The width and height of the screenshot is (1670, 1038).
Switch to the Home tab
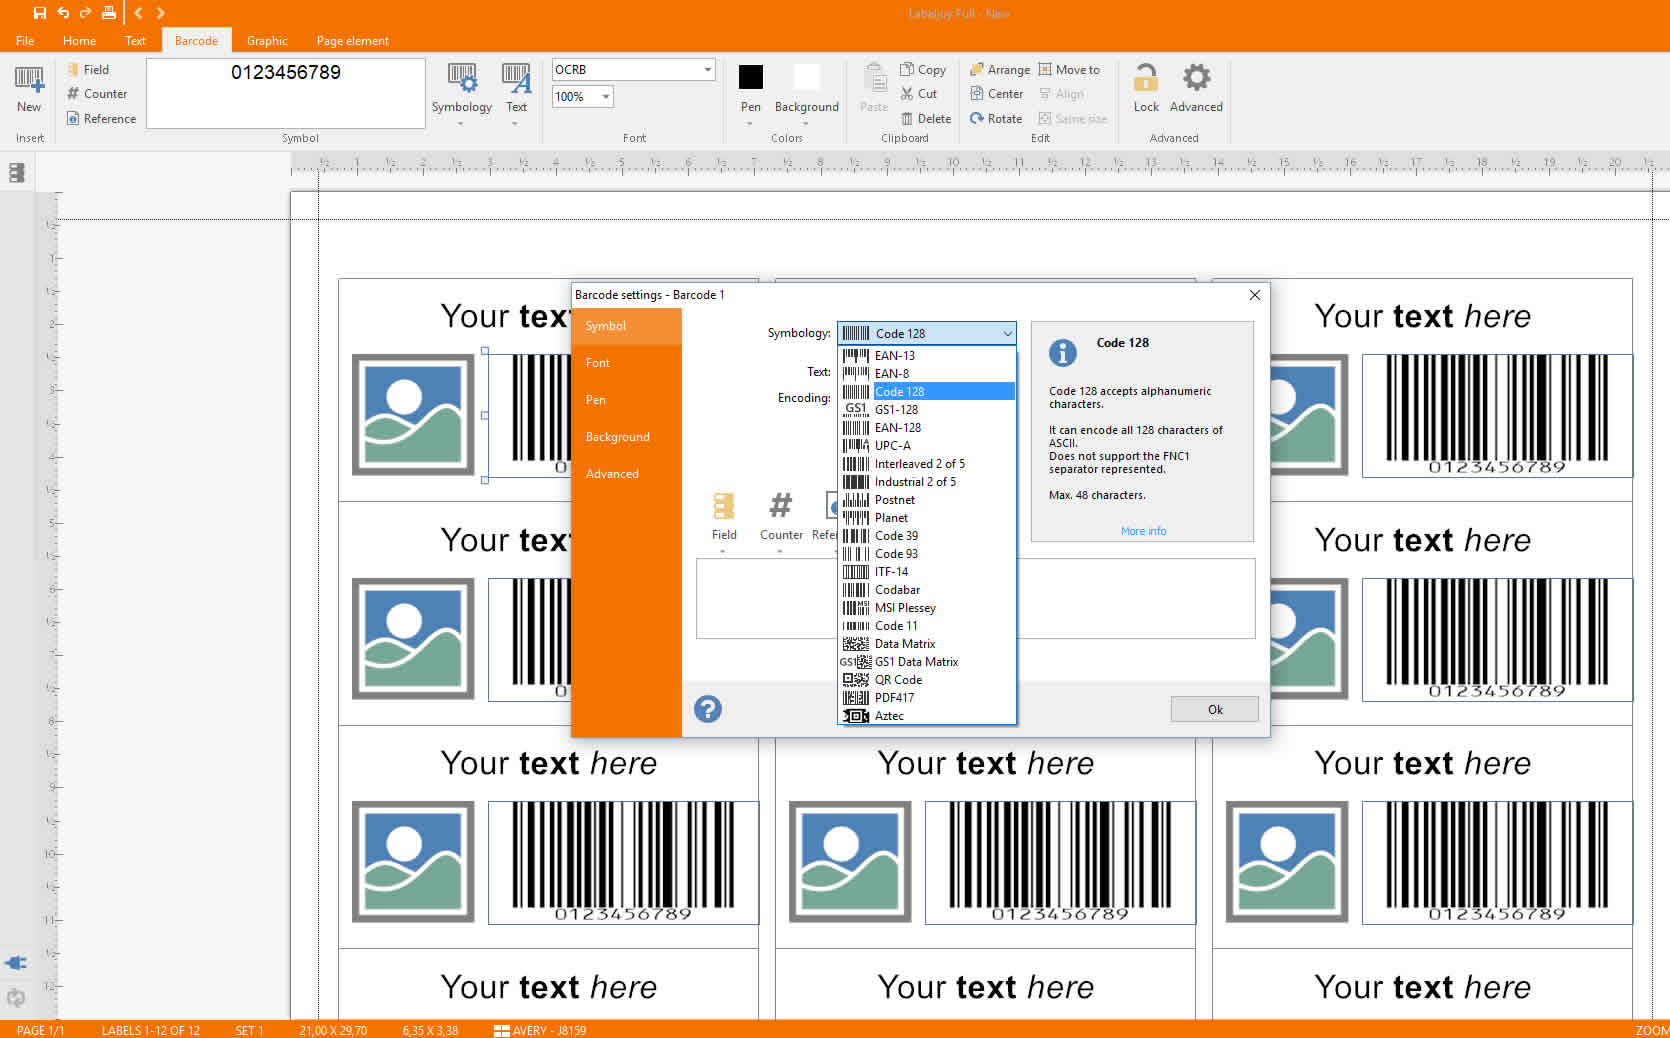[x=79, y=41]
